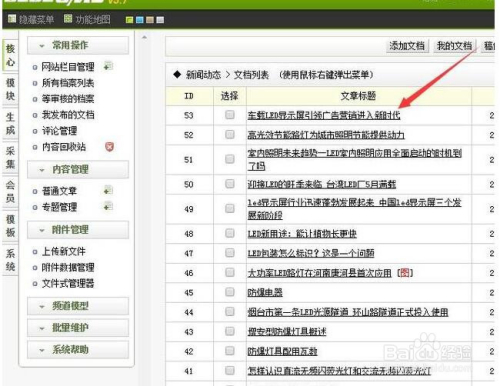Switch to the 会员 side tab
Screen dimensions: 500x386
(x=10, y=192)
